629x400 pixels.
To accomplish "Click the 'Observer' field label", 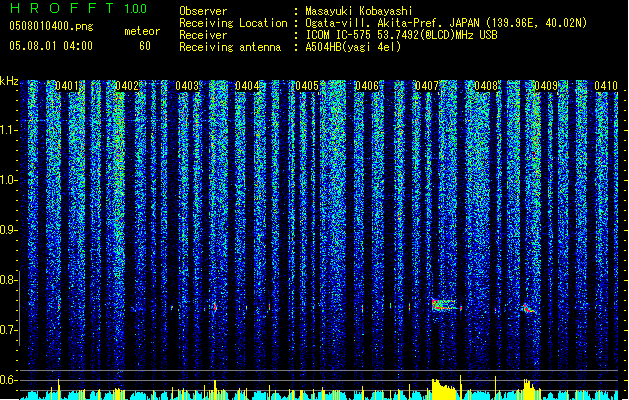I will click(203, 11).
